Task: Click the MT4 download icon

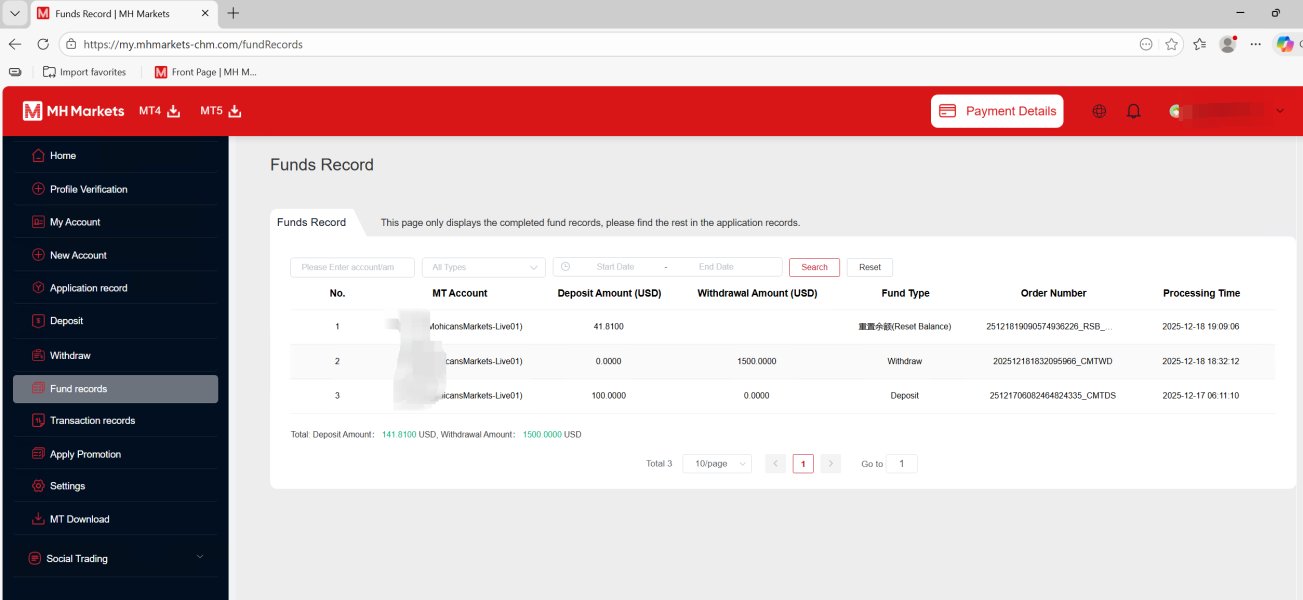Action: (x=173, y=111)
